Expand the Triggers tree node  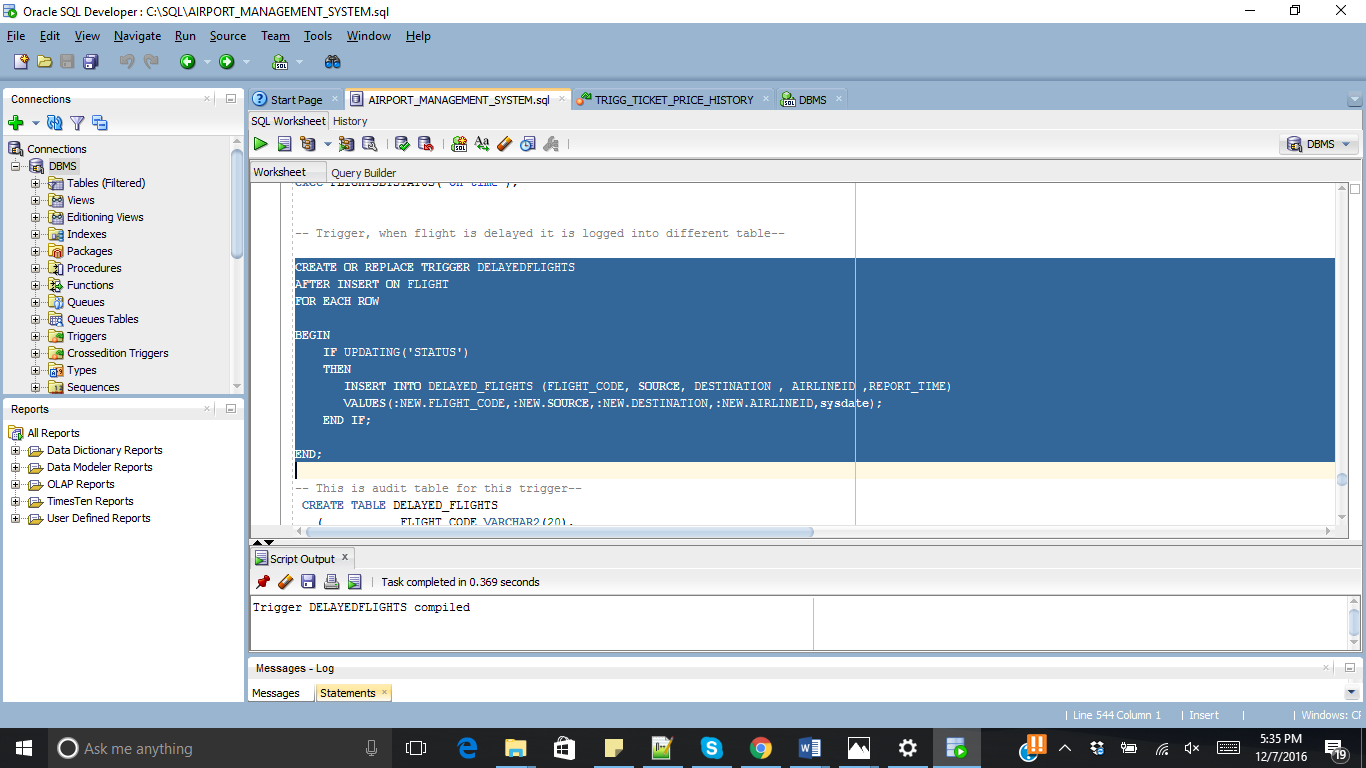(x=36, y=336)
